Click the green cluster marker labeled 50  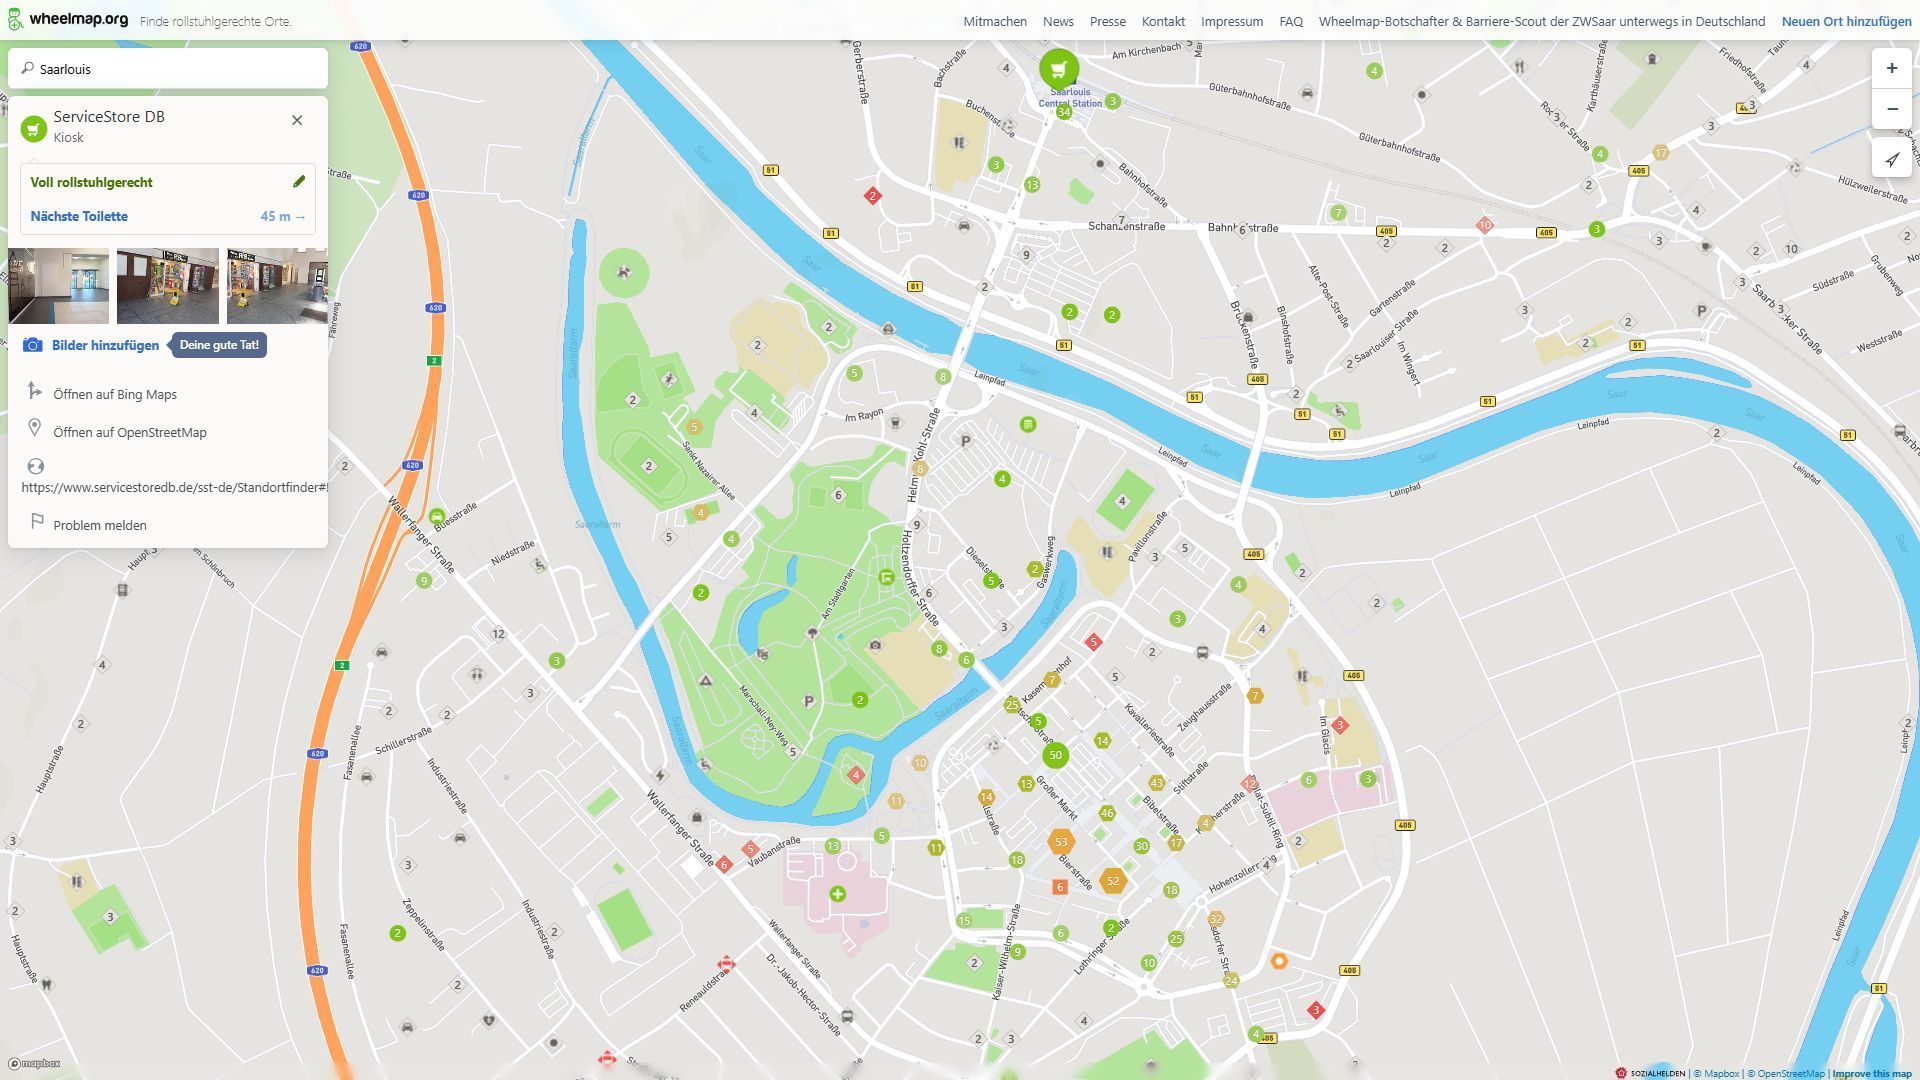click(x=1055, y=755)
